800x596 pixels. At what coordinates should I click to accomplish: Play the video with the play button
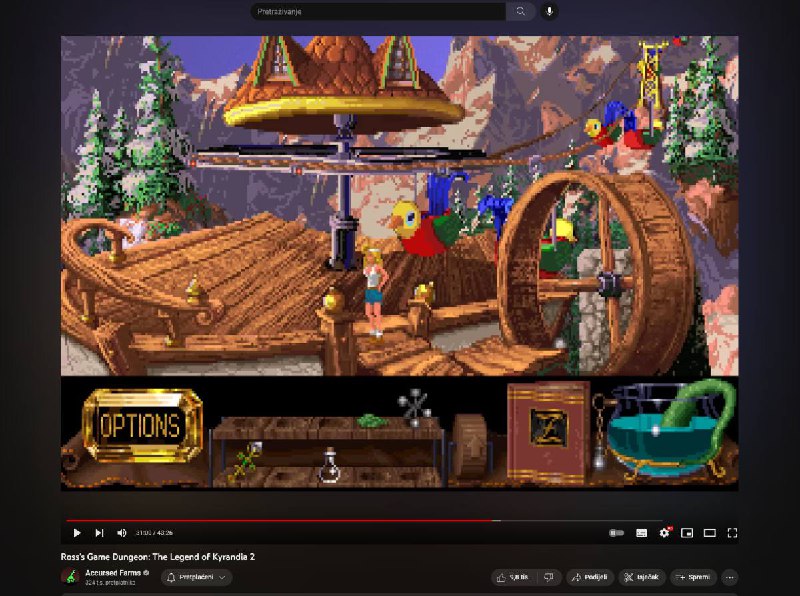[77, 533]
